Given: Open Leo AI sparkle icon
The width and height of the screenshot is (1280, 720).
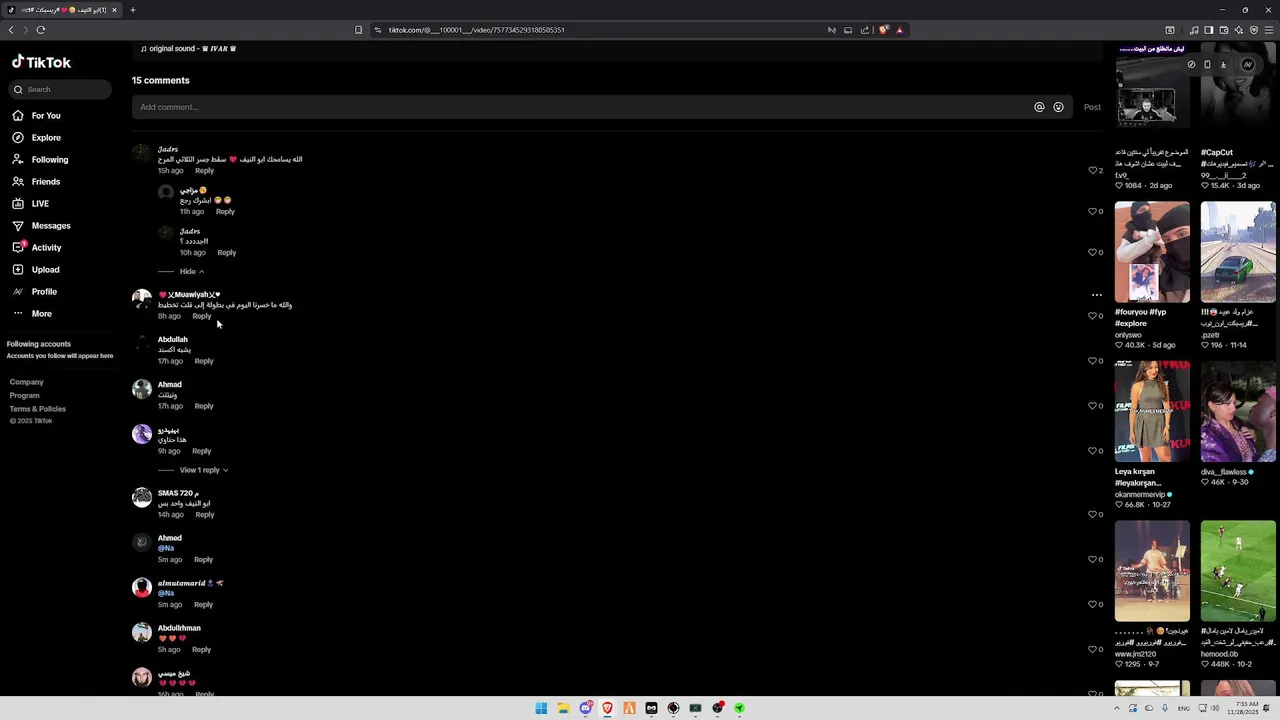Looking at the screenshot, I should tap(1238, 30).
